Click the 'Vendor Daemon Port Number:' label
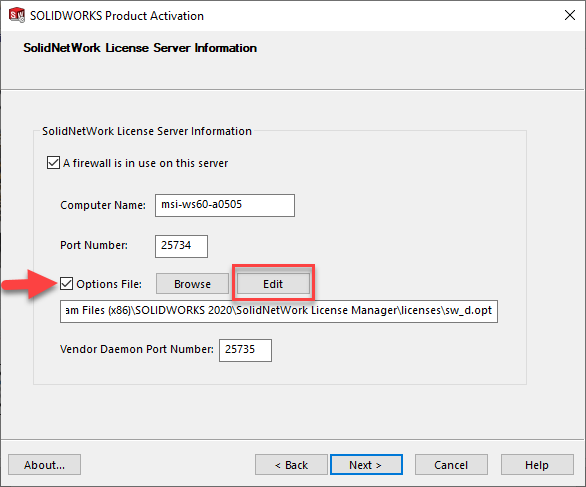 tap(137, 349)
